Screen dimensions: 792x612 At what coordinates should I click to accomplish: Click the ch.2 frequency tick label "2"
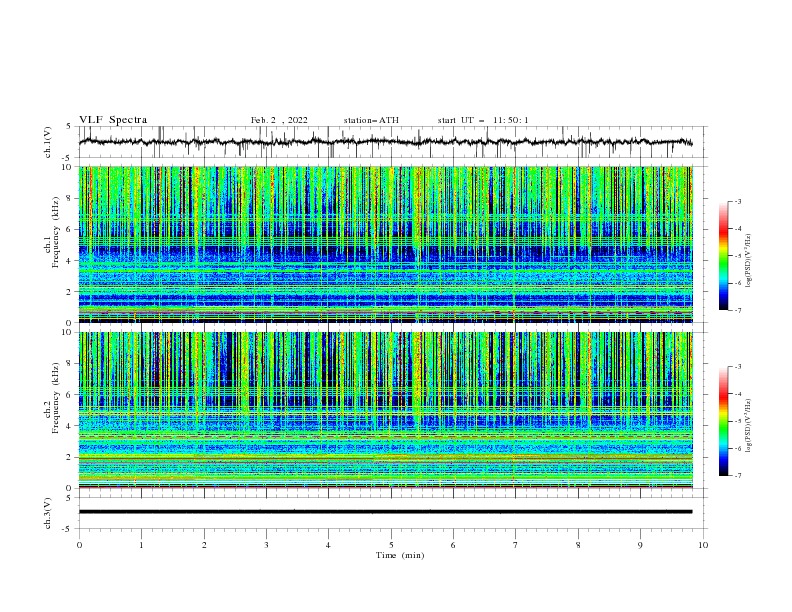pos(69,457)
